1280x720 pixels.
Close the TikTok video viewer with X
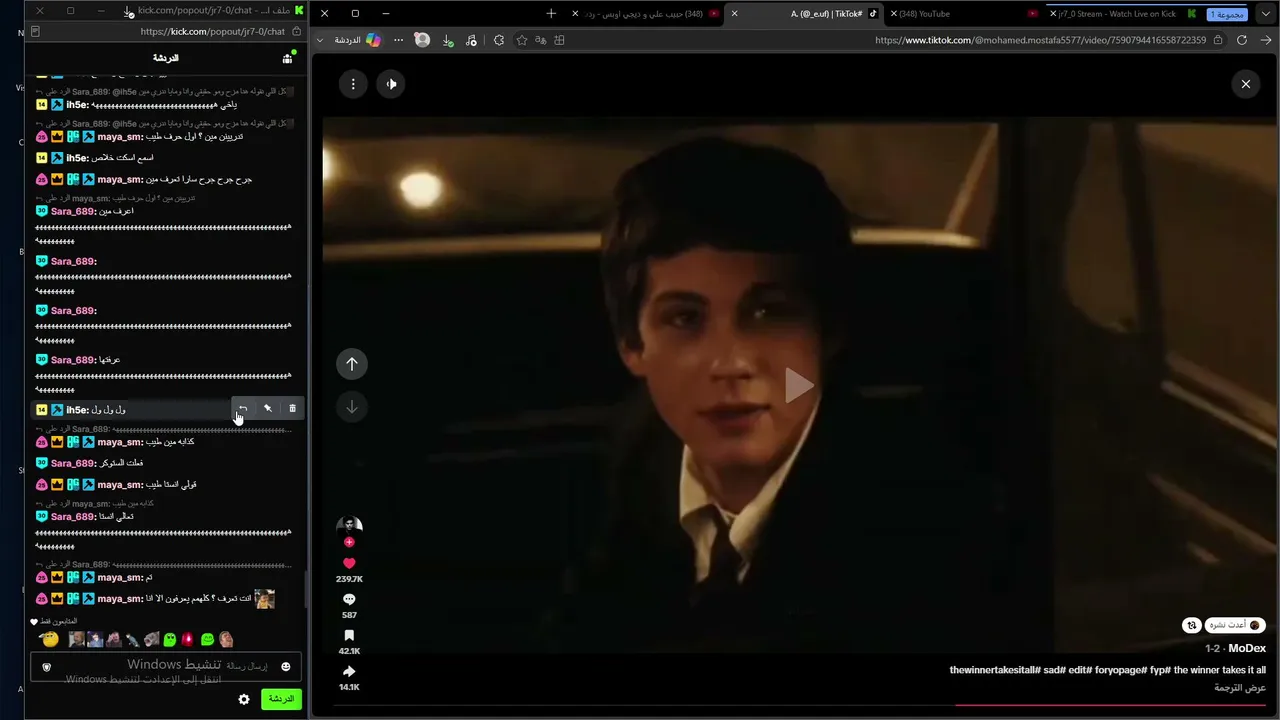tap(1245, 84)
